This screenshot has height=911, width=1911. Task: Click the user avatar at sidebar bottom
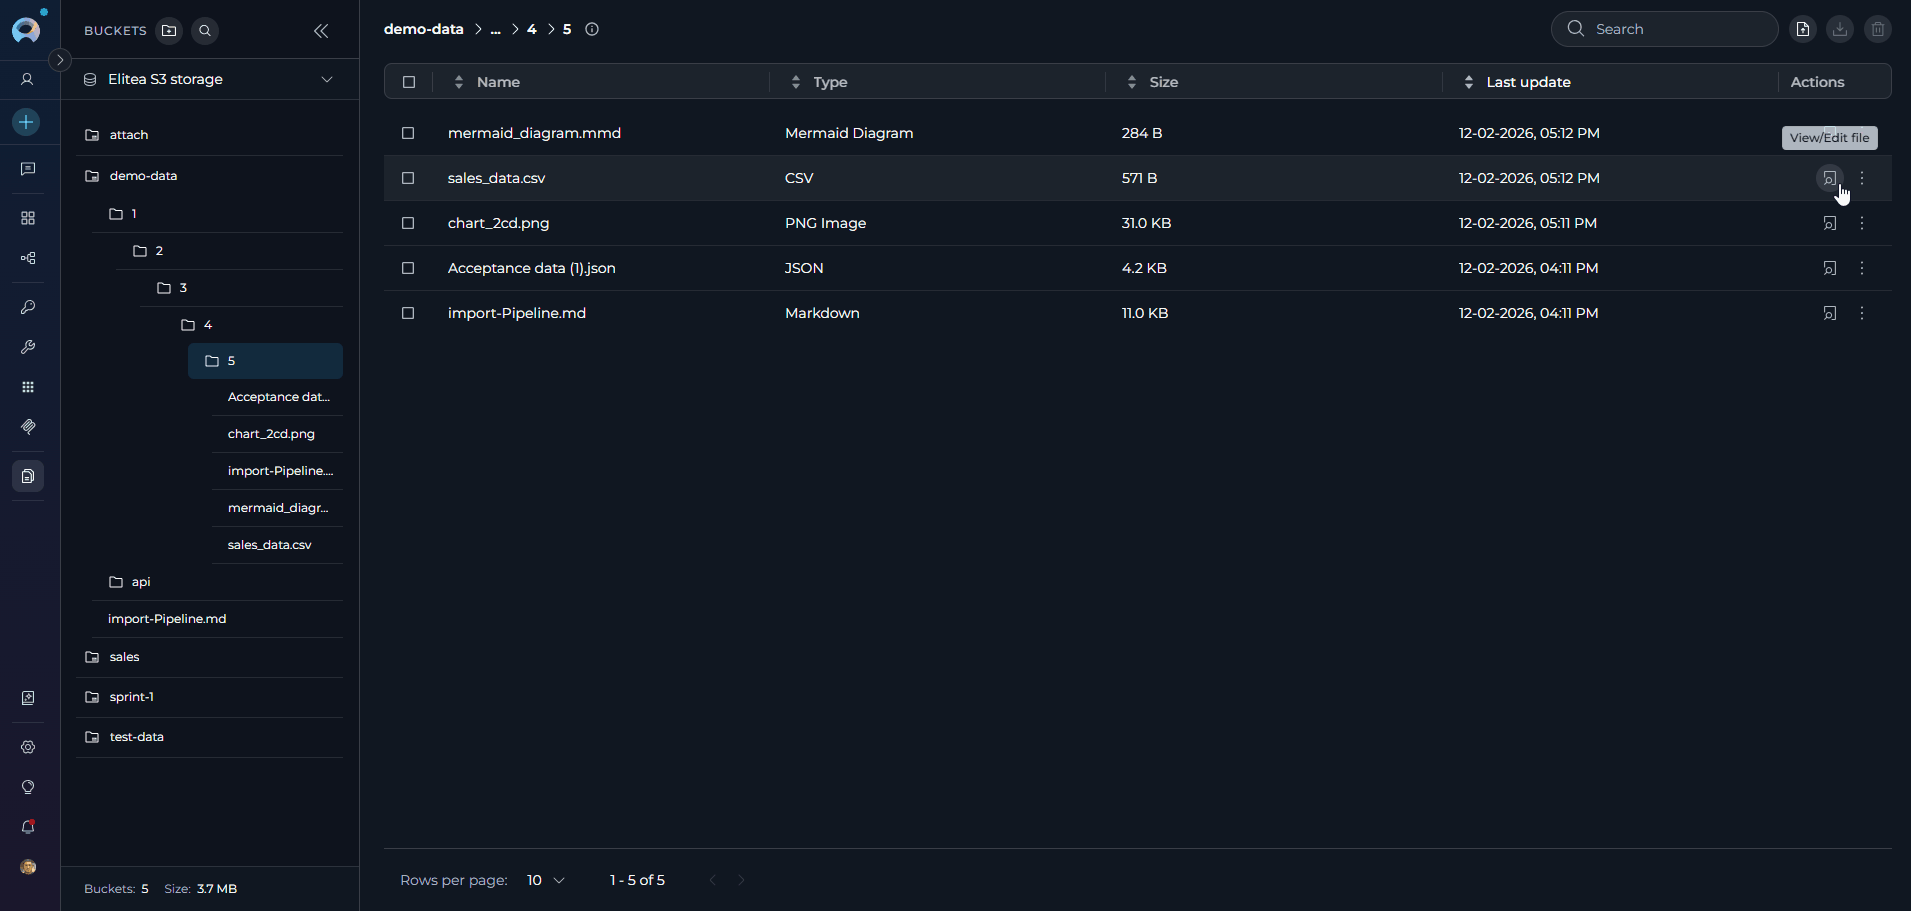tap(28, 867)
